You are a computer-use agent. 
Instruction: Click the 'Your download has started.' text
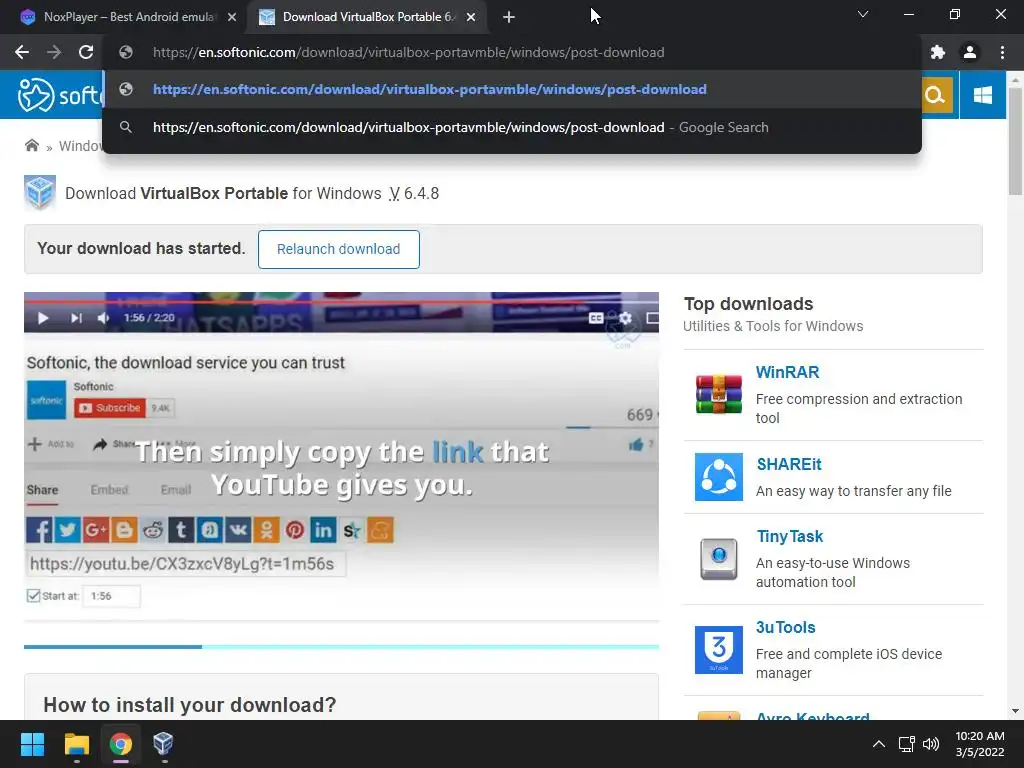click(141, 248)
